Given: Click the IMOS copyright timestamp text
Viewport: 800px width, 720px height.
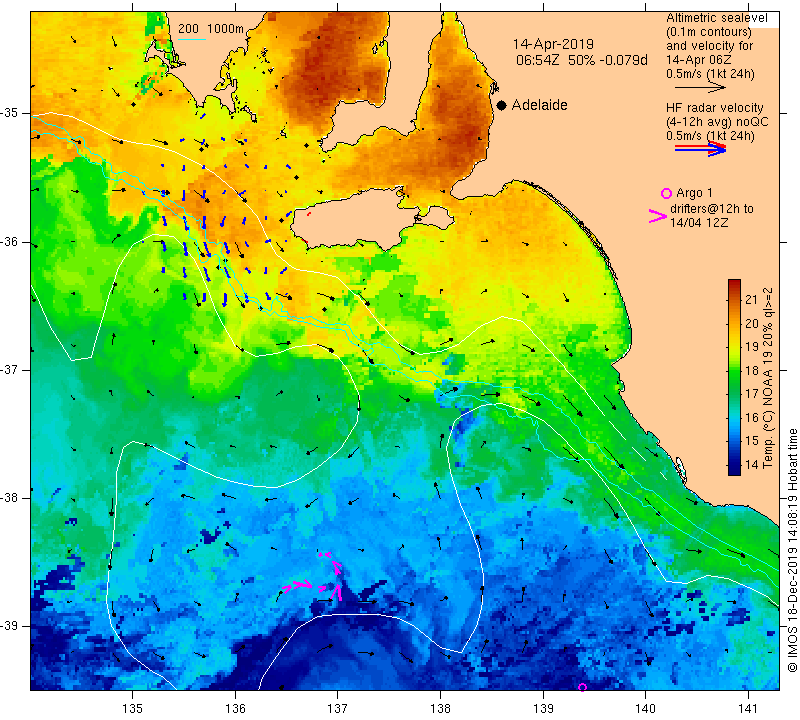Looking at the screenshot, I should coord(792,550).
